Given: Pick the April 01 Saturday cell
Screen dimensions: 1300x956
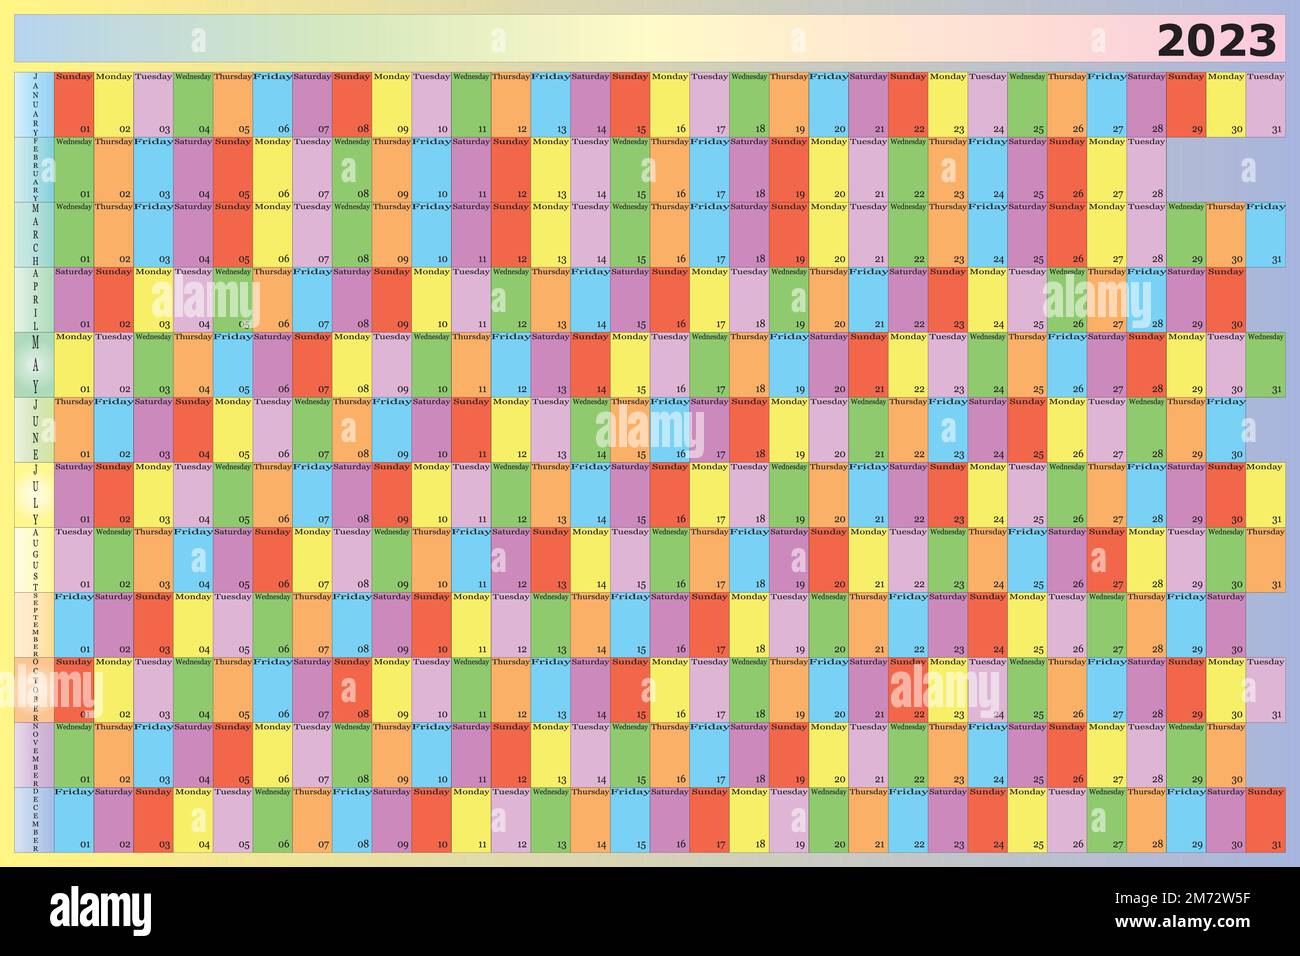Looking at the screenshot, I should tap(74, 299).
